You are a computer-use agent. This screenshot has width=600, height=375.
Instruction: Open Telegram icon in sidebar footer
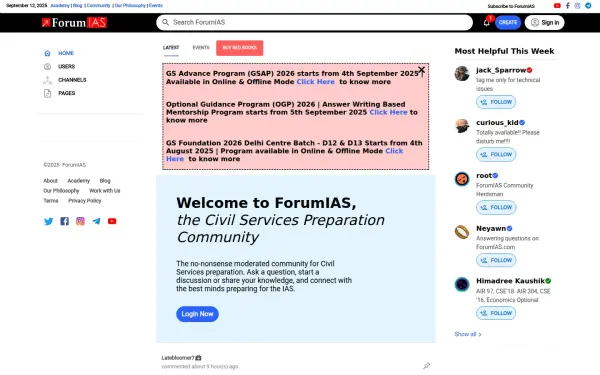(96, 221)
